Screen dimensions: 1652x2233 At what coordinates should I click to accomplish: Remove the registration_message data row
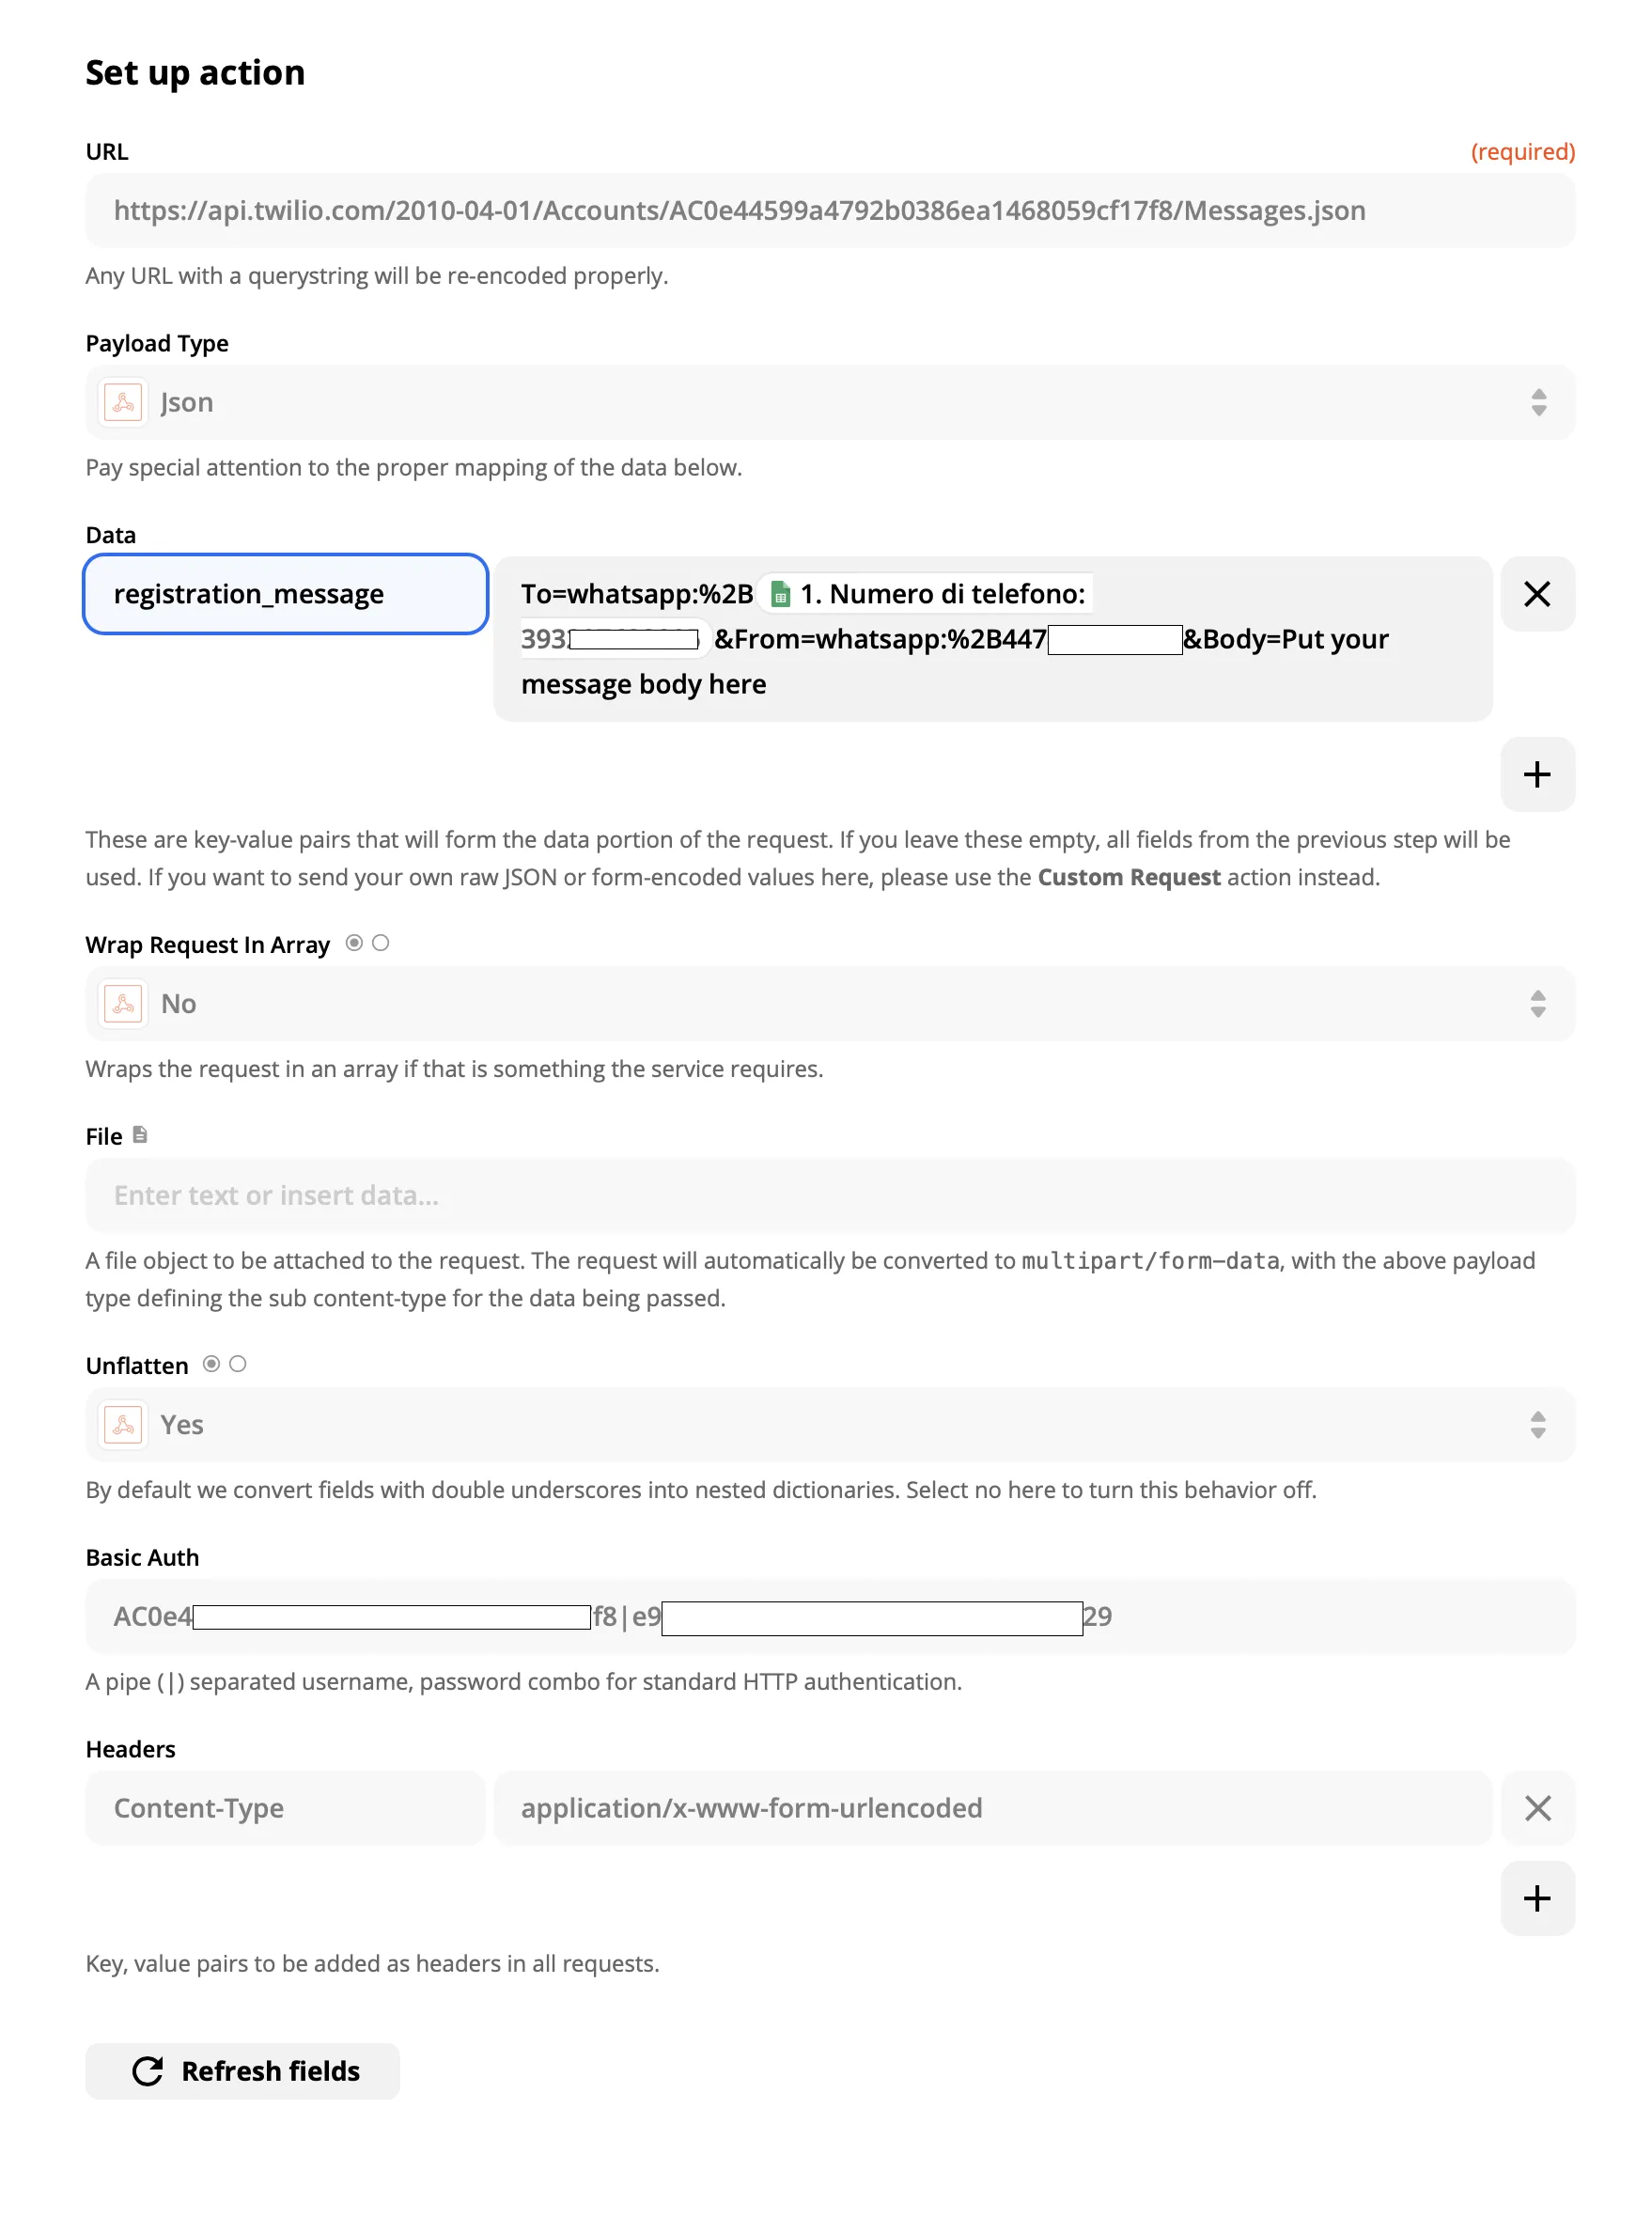[x=1536, y=594]
